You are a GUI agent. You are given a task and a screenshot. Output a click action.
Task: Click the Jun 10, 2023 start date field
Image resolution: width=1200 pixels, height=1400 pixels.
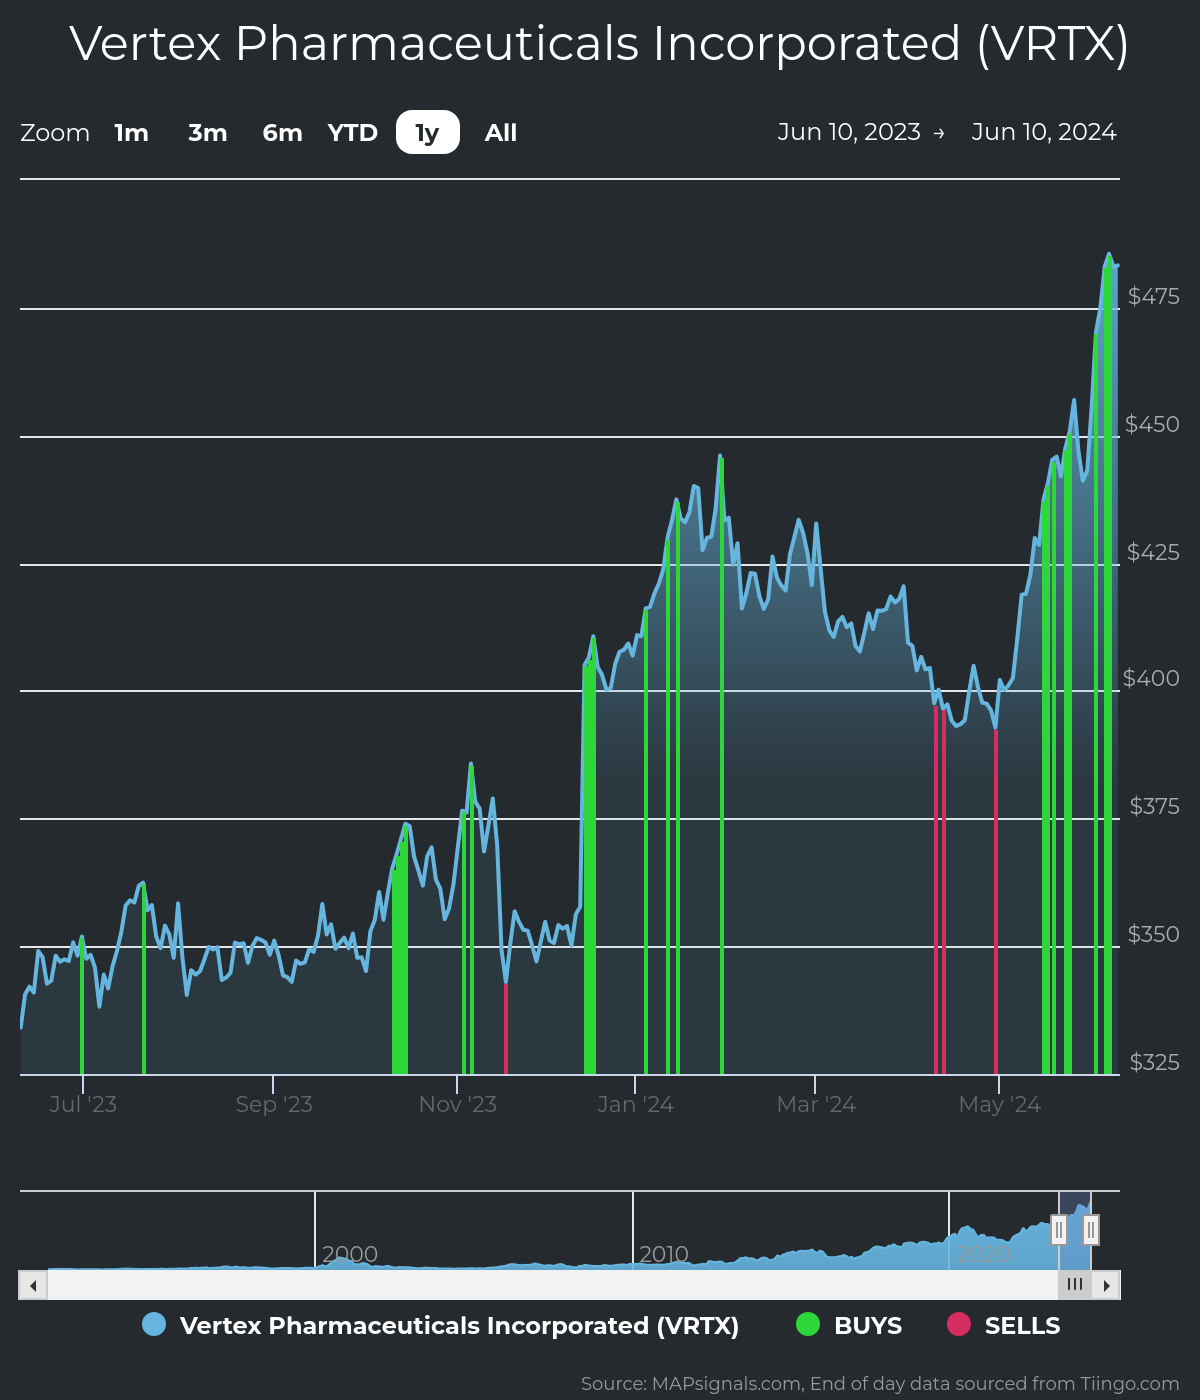point(851,131)
